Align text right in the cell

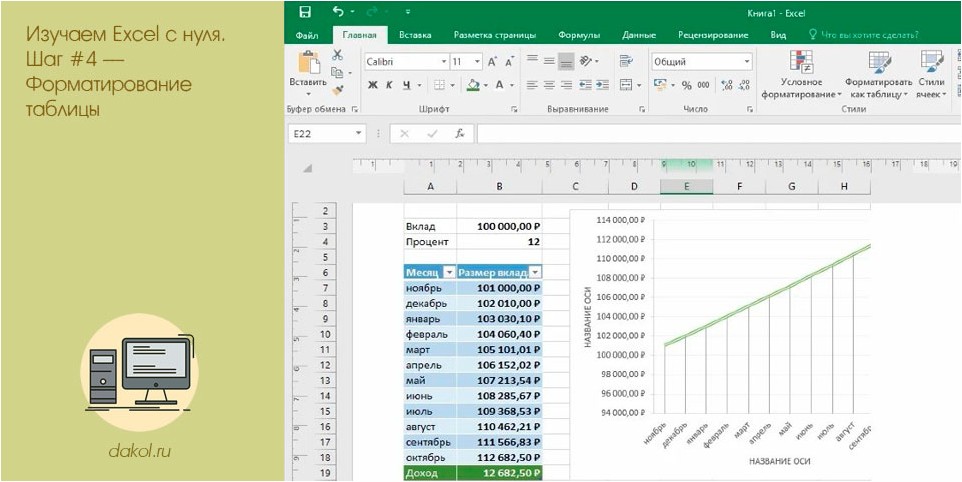[566, 85]
